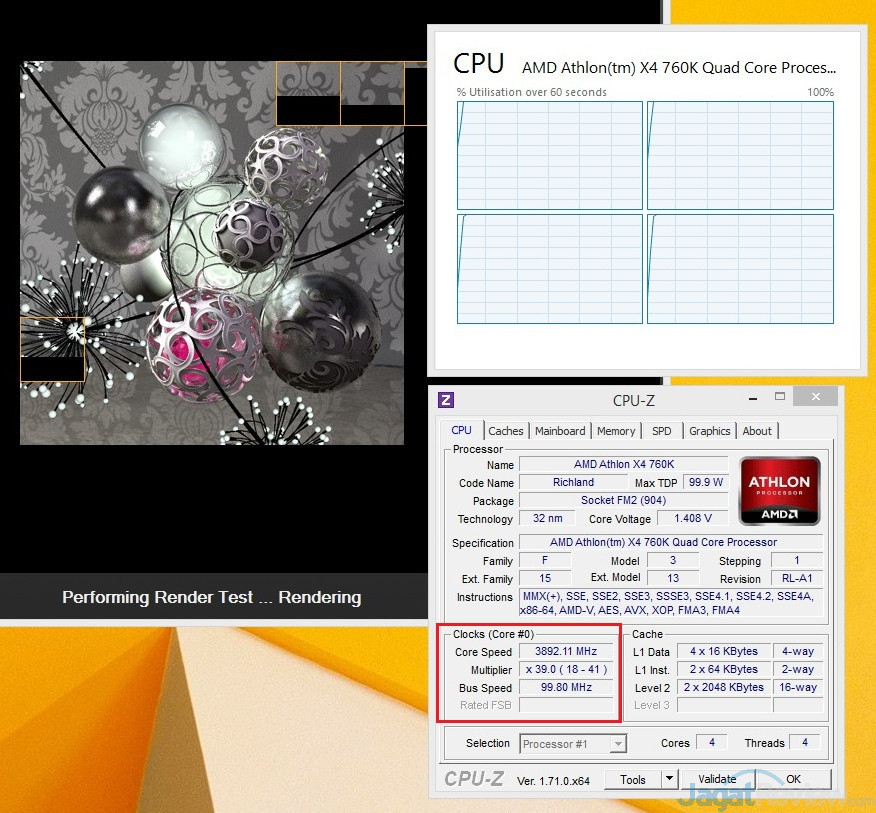Image resolution: width=876 pixels, height=813 pixels.
Task: Click the CPU-Z purple logo icon
Action: point(446,400)
